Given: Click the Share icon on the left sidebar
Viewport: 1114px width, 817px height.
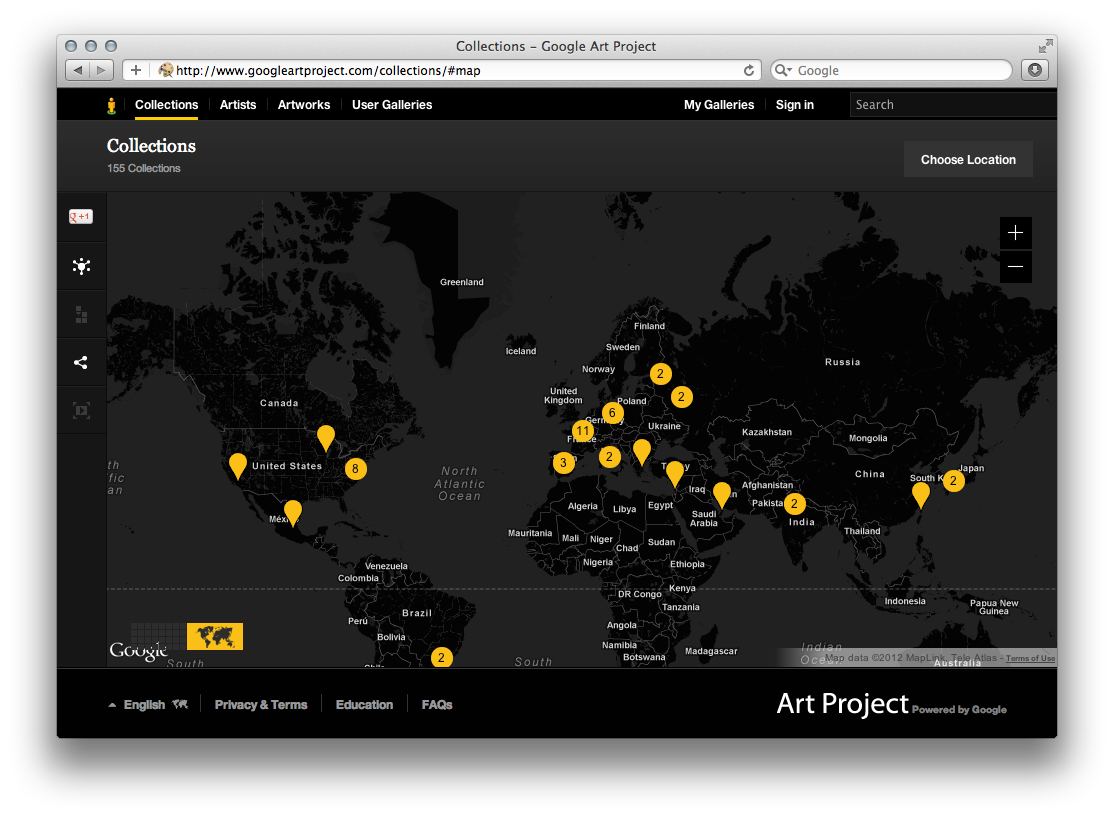Looking at the screenshot, I should click(81, 362).
